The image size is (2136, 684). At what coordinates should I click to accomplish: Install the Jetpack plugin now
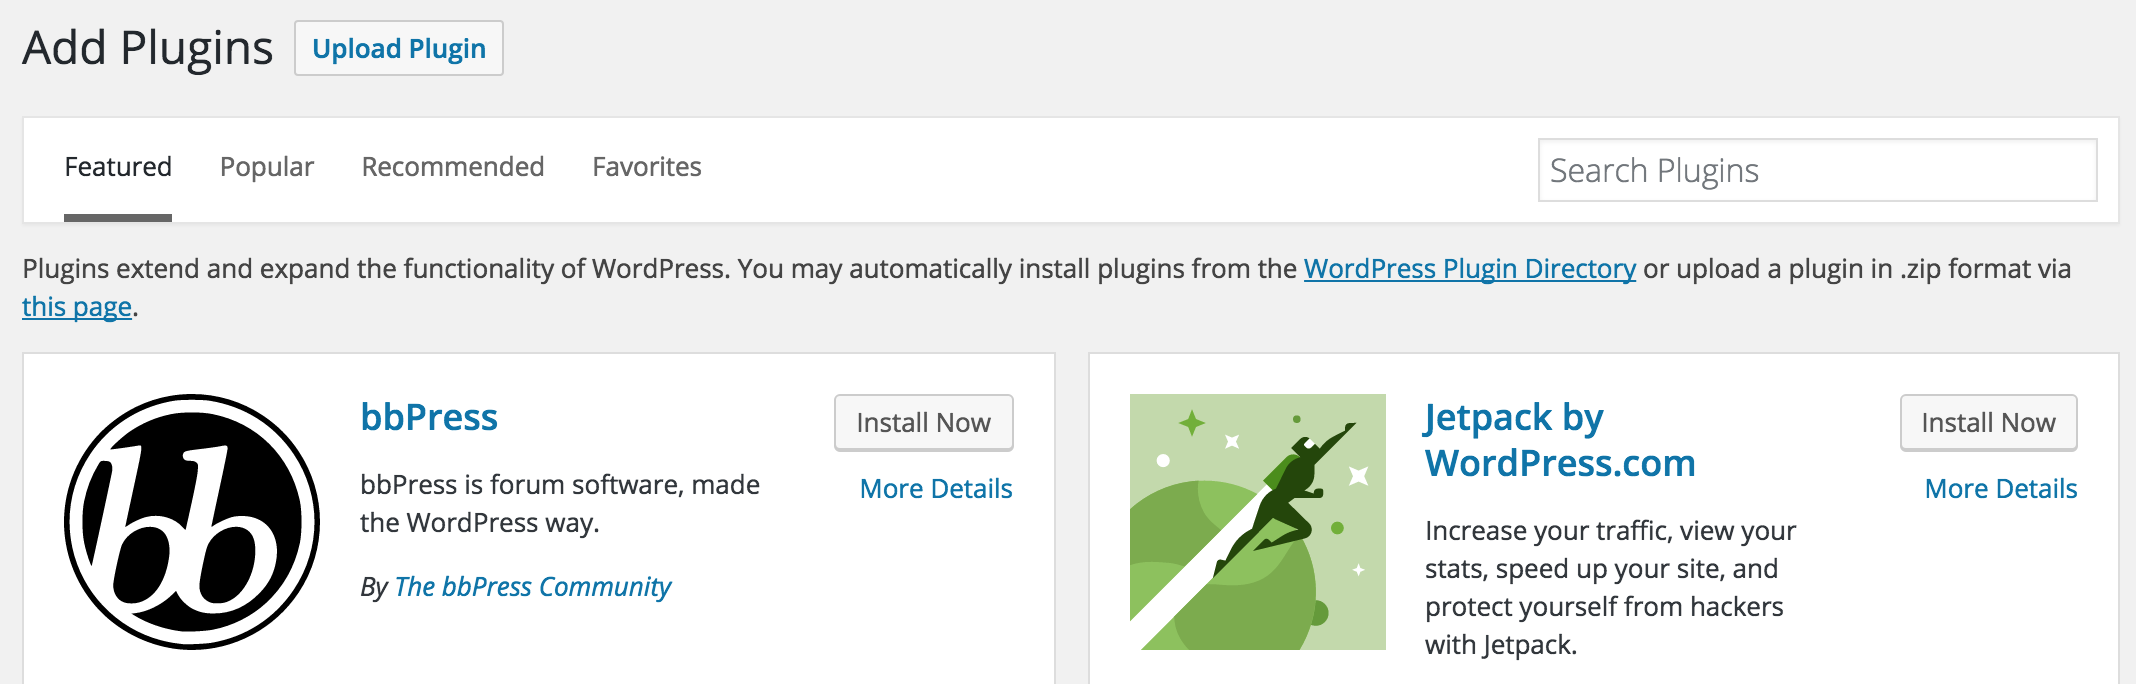(x=1989, y=423)
